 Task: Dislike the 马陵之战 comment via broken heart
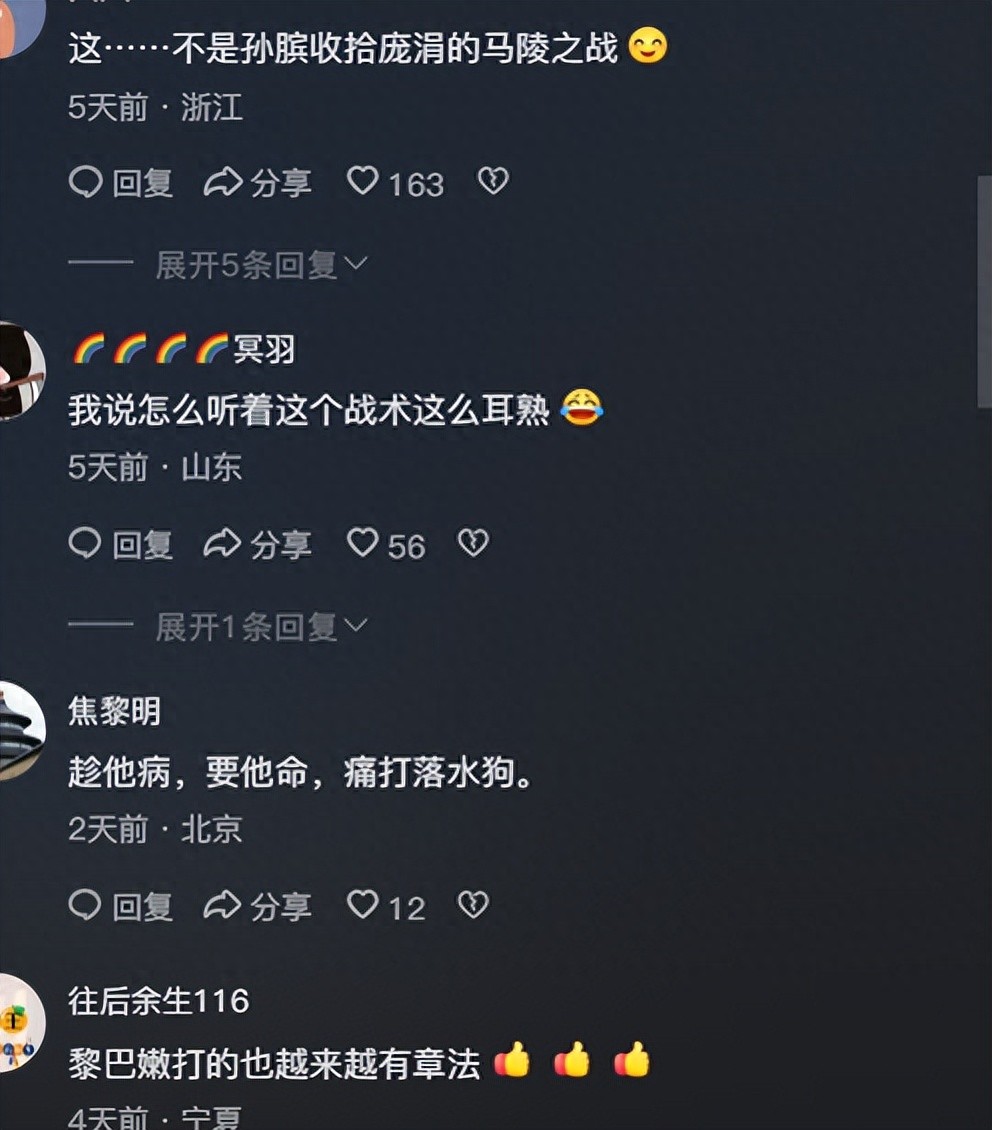pyautogui.click(x=493, y=181)
